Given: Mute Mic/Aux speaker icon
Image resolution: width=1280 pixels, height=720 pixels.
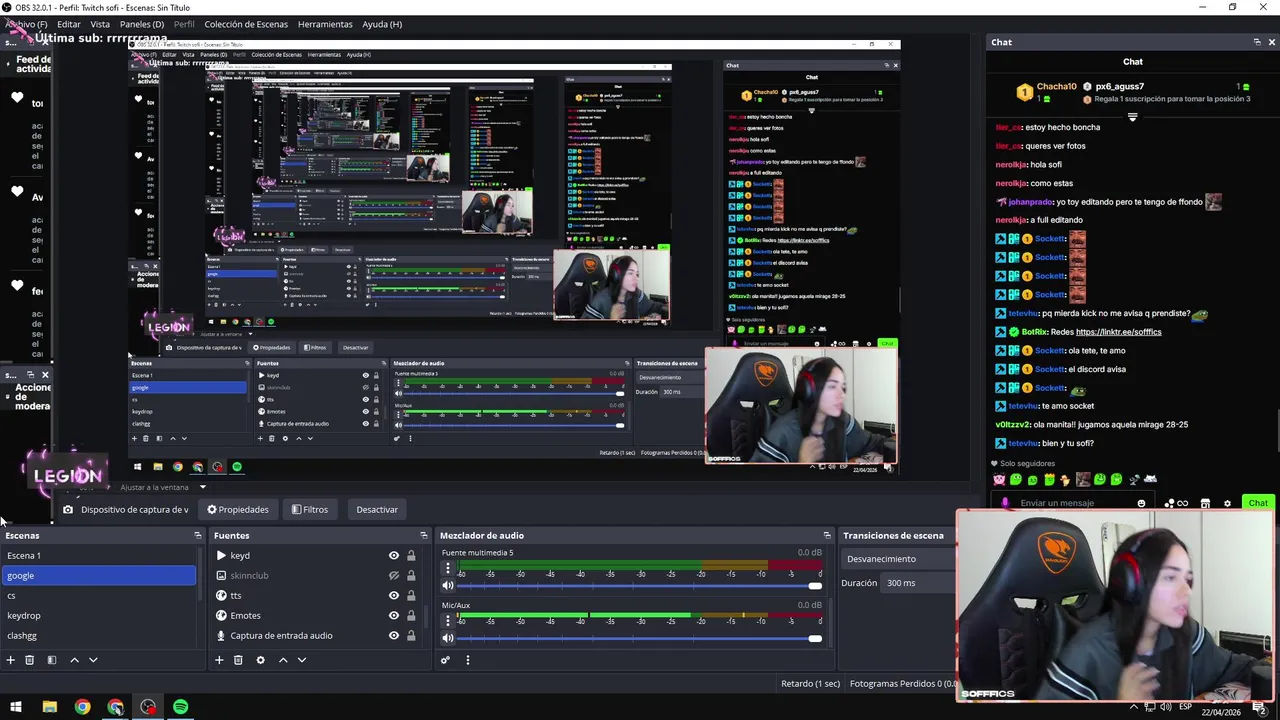Looking at the screenshot, I should pyautogui.click(x=448, y=638).
